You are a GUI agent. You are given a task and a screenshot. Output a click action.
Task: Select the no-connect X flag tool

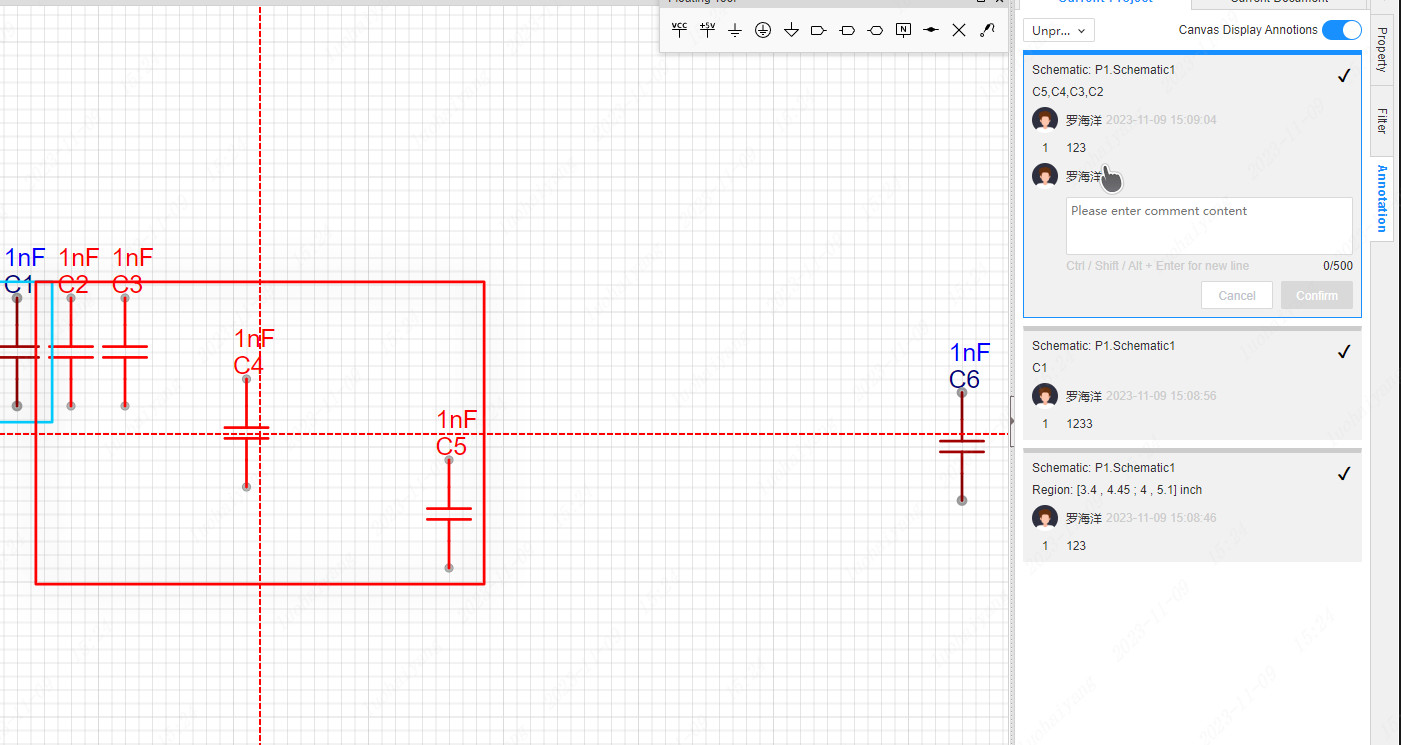(959, 30)
